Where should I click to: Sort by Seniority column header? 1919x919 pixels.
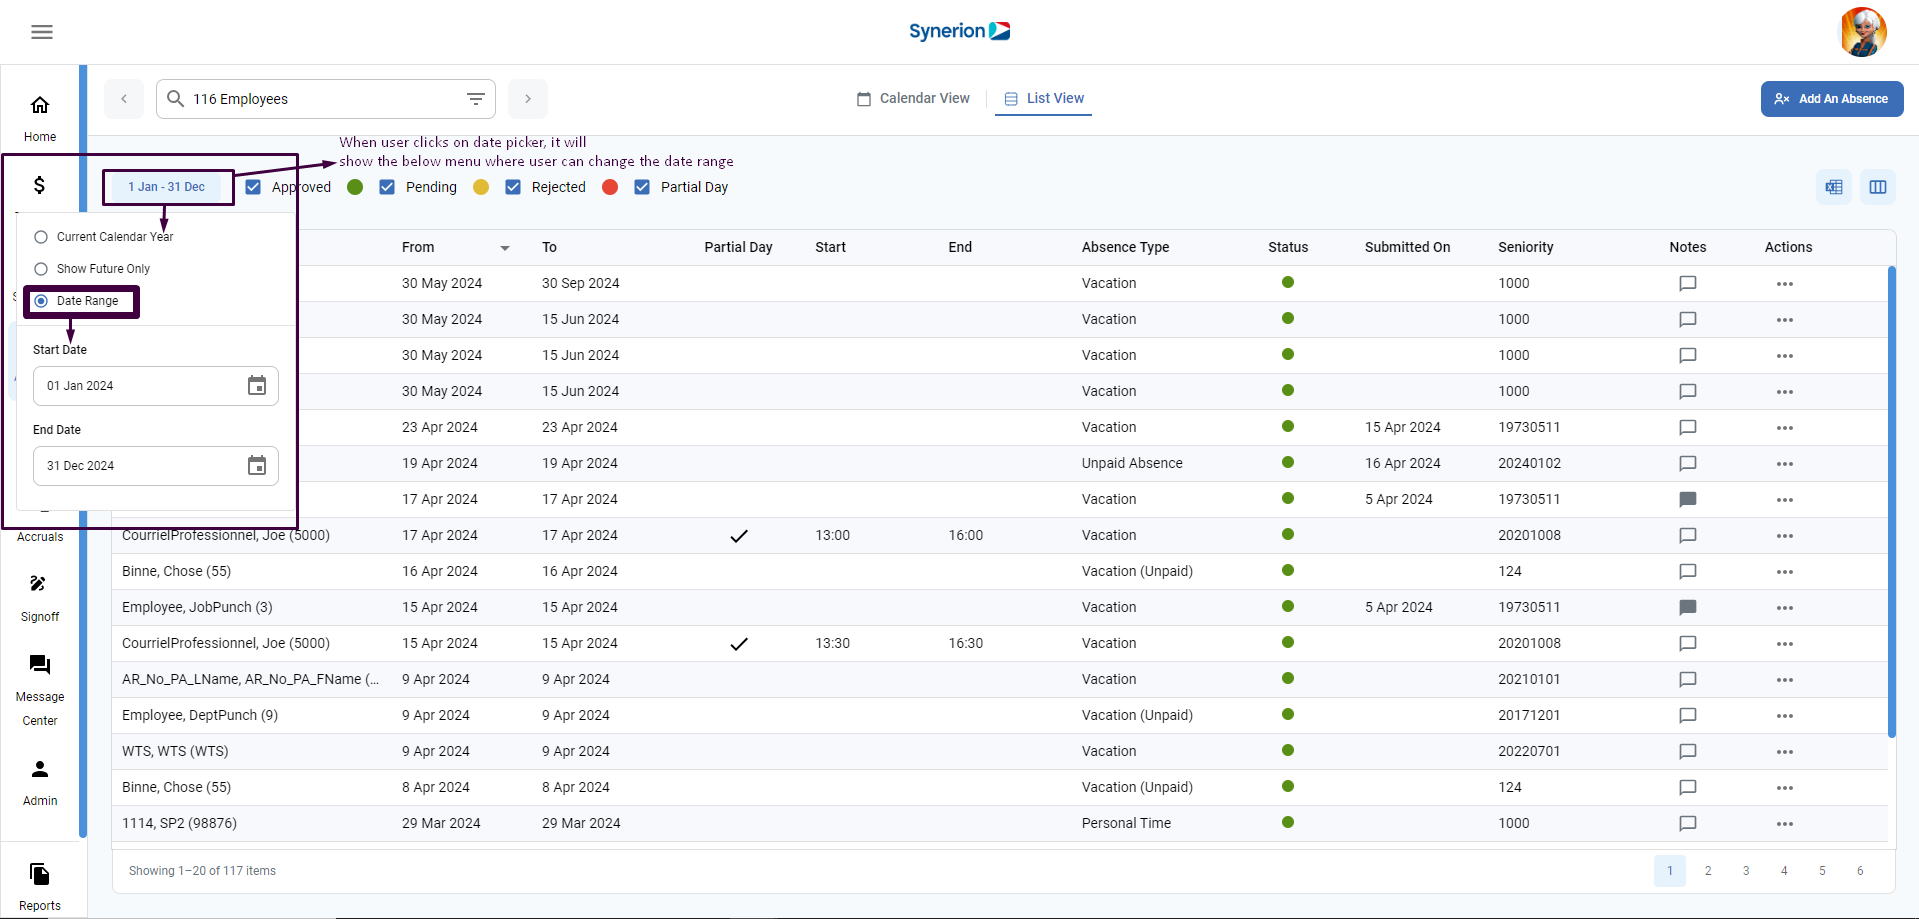click(x=1525, y=247)
